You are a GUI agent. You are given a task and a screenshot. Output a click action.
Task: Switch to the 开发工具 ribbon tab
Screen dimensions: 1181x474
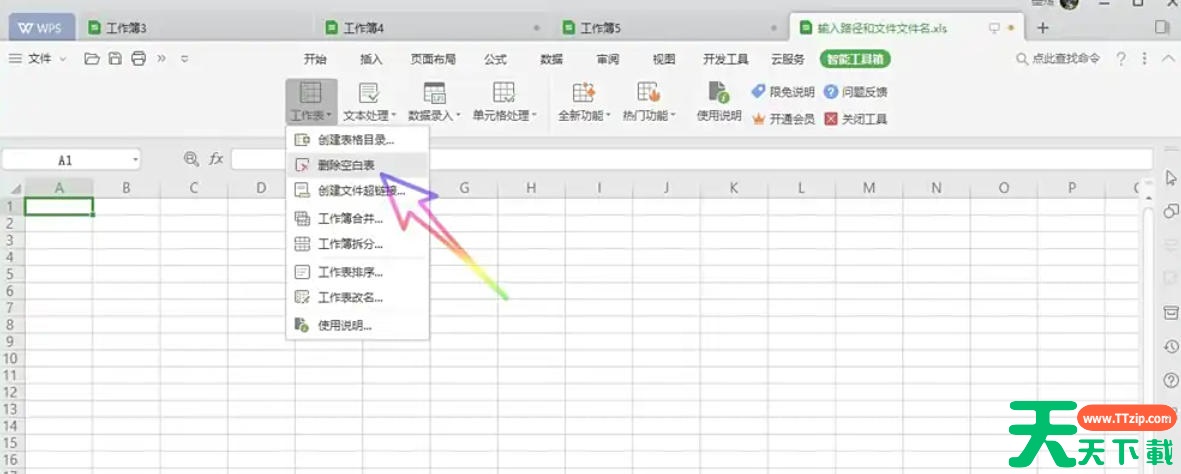pos(726,59)
